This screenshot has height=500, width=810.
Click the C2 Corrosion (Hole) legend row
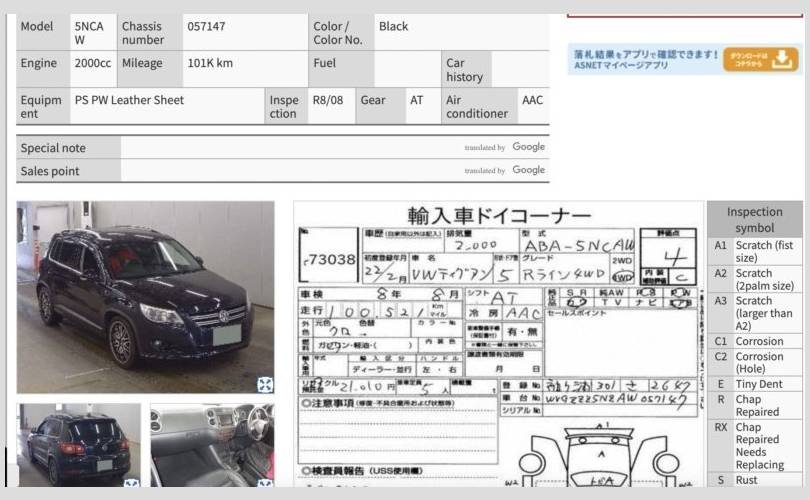[755, 363]
